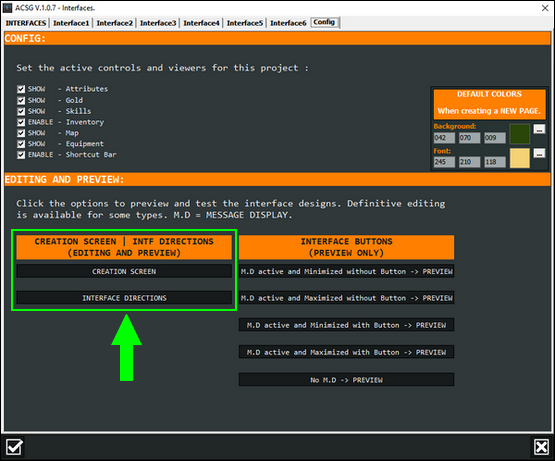Click the INTERFACE DIRECTIONS button
This screenshot has height=461, width=555.
coord(124,298)
